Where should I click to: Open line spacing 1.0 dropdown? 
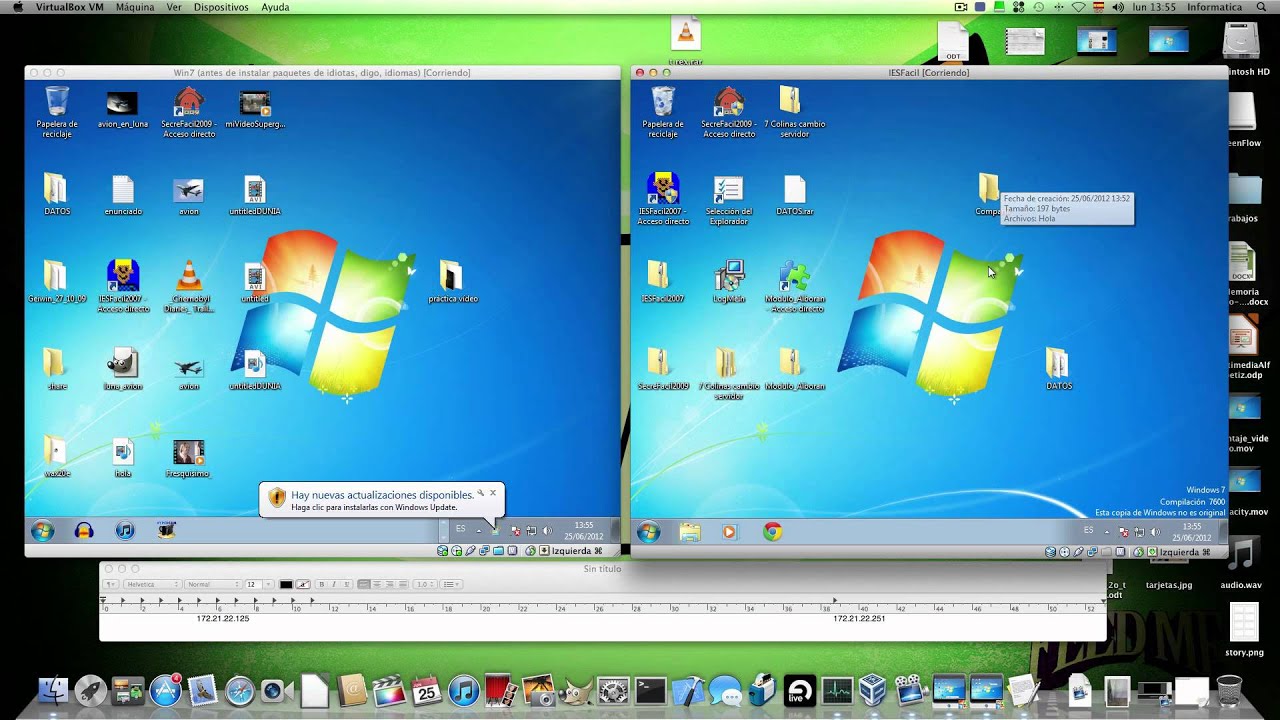click(x=425, y=584)
